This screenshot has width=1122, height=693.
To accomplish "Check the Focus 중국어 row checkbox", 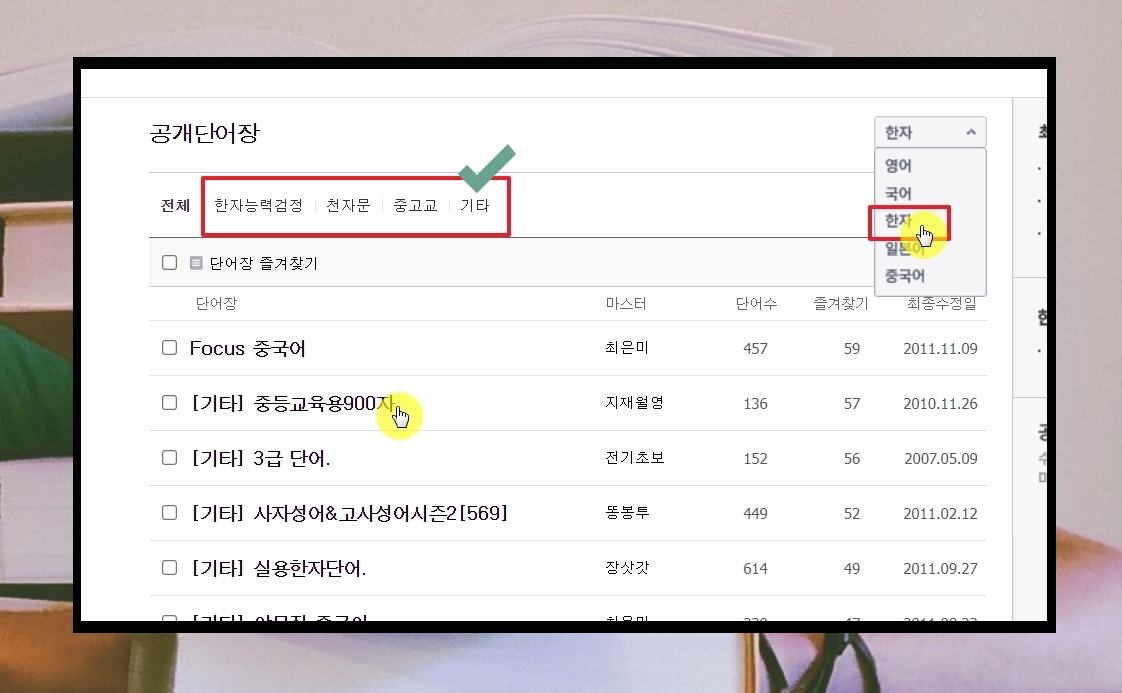I will point(170,348).
